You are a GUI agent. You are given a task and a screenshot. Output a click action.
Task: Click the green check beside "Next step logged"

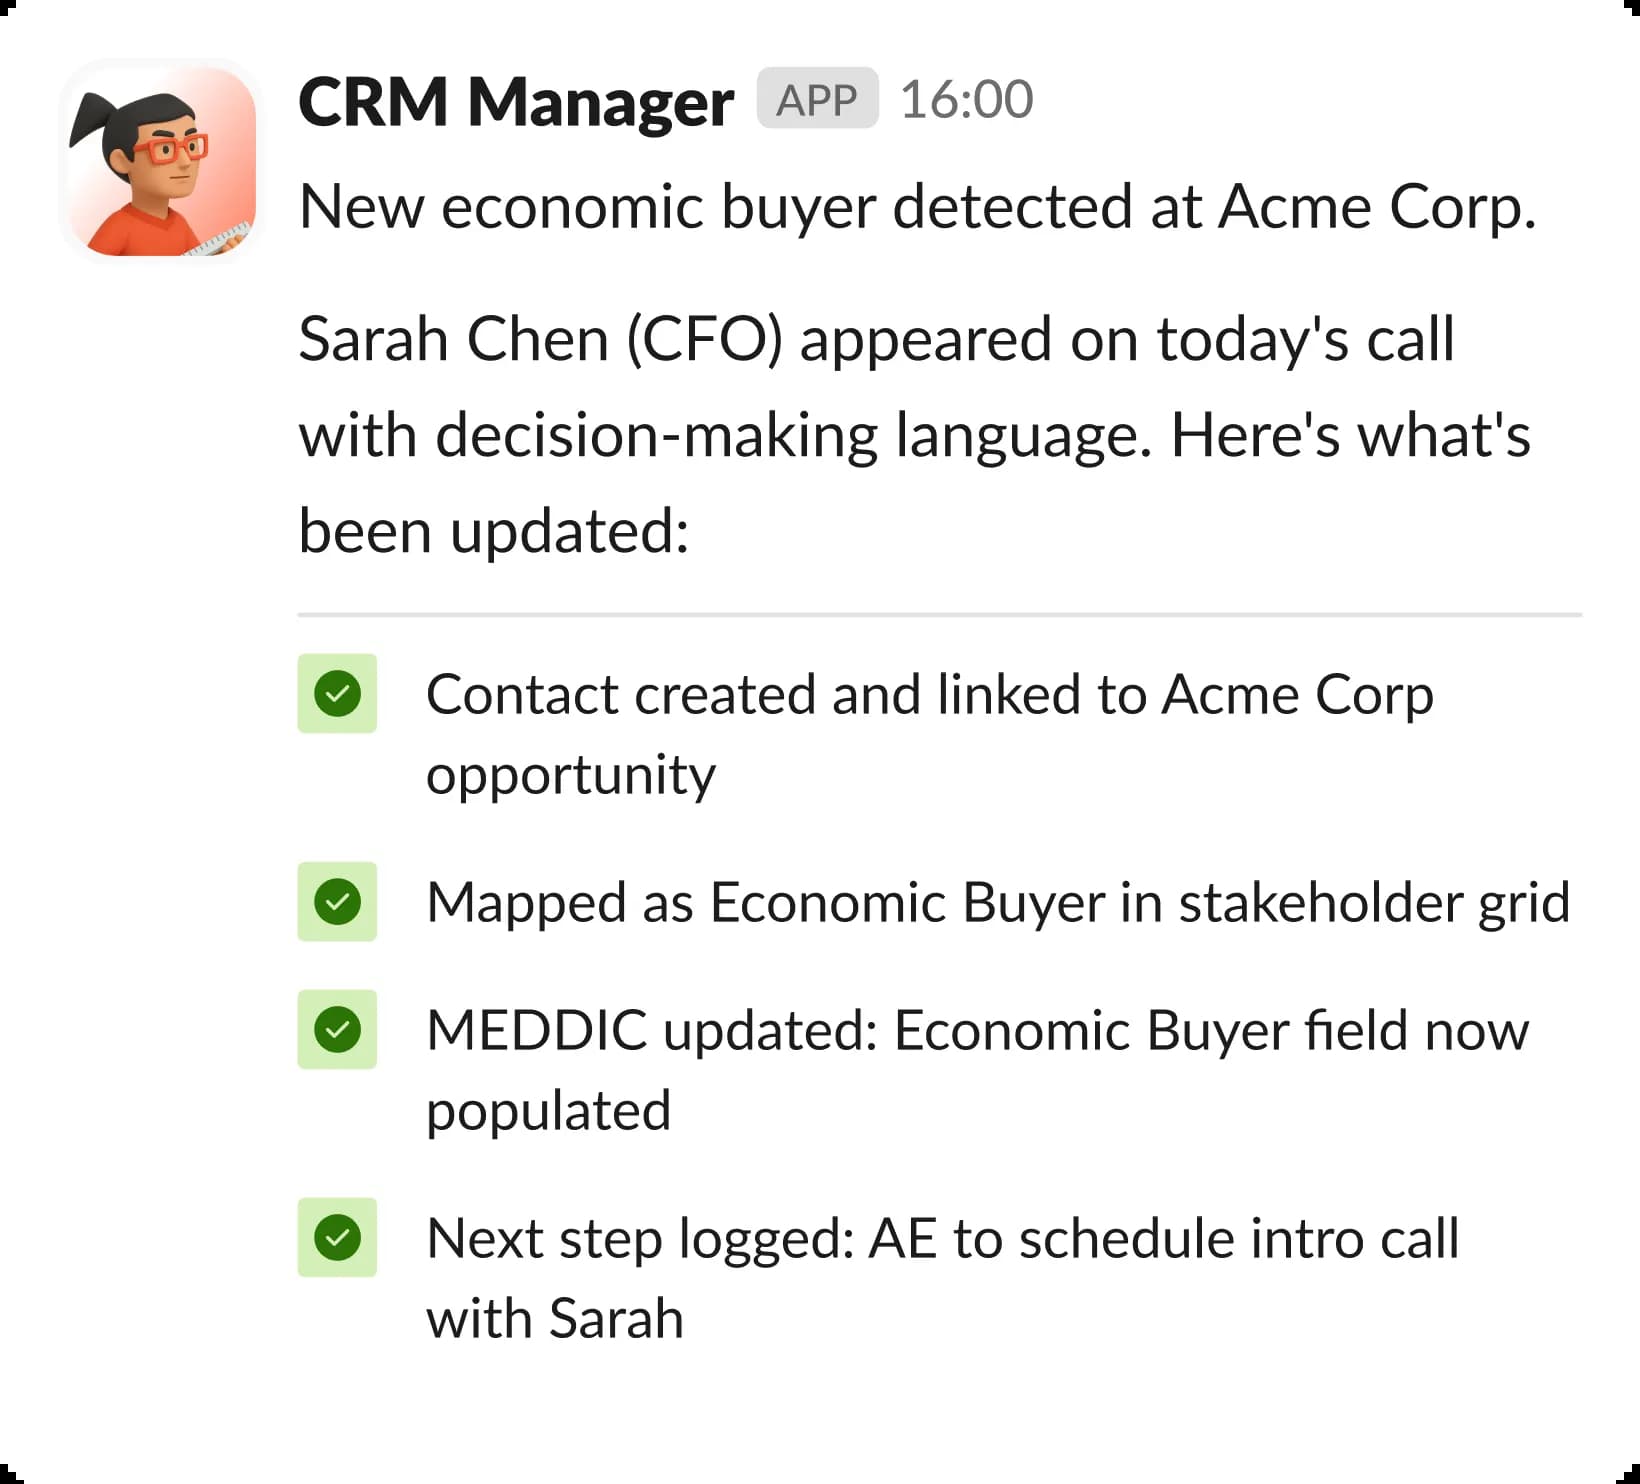(337, 1238)
